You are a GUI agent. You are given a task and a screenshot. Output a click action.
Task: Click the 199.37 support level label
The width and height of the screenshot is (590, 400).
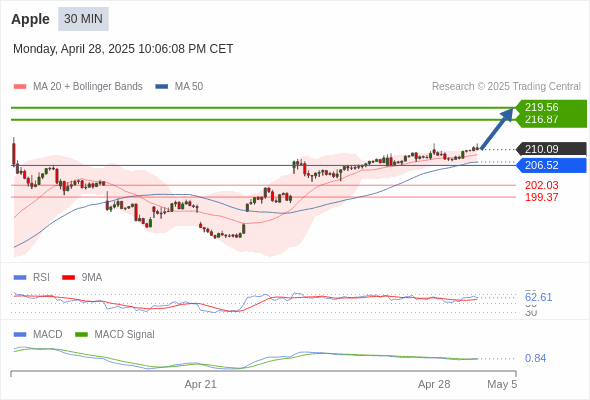click(x=541, y=197)
